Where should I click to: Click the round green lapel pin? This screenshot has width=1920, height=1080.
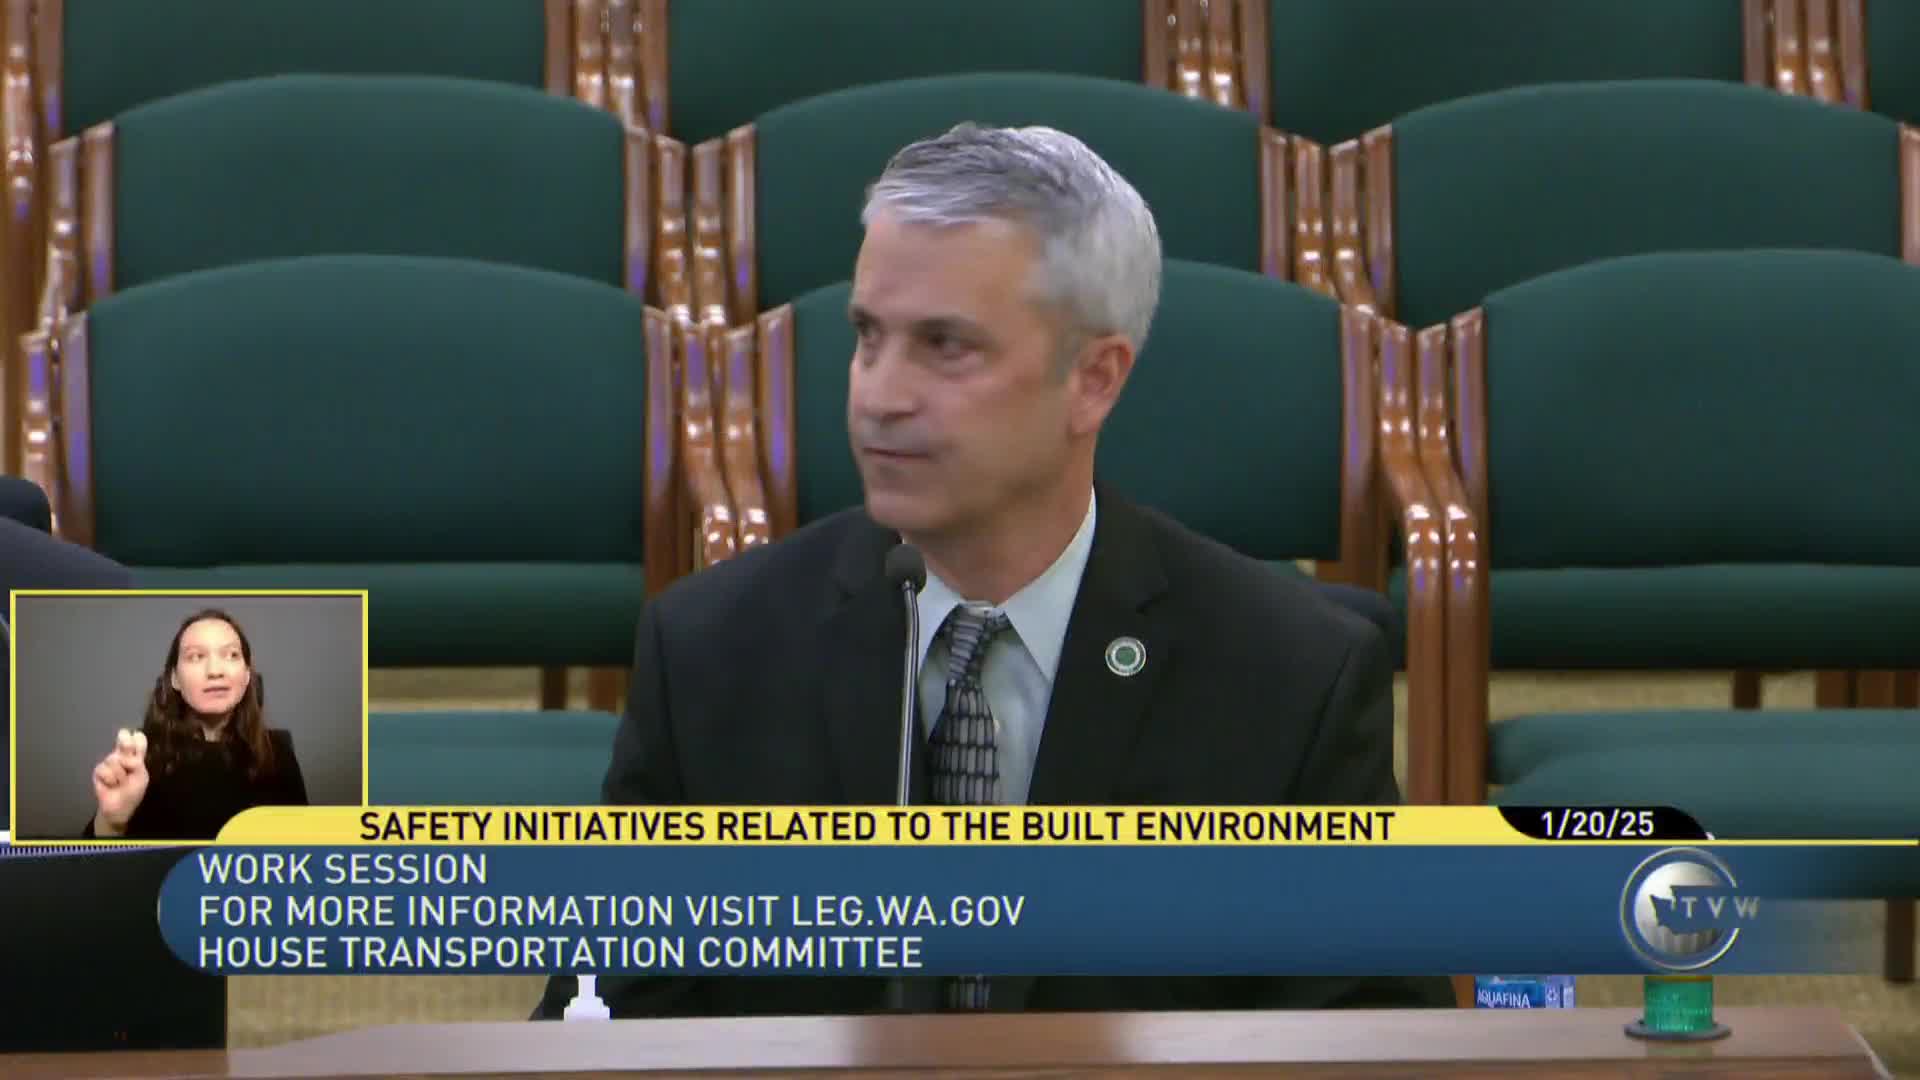(x=1125, y=656)
